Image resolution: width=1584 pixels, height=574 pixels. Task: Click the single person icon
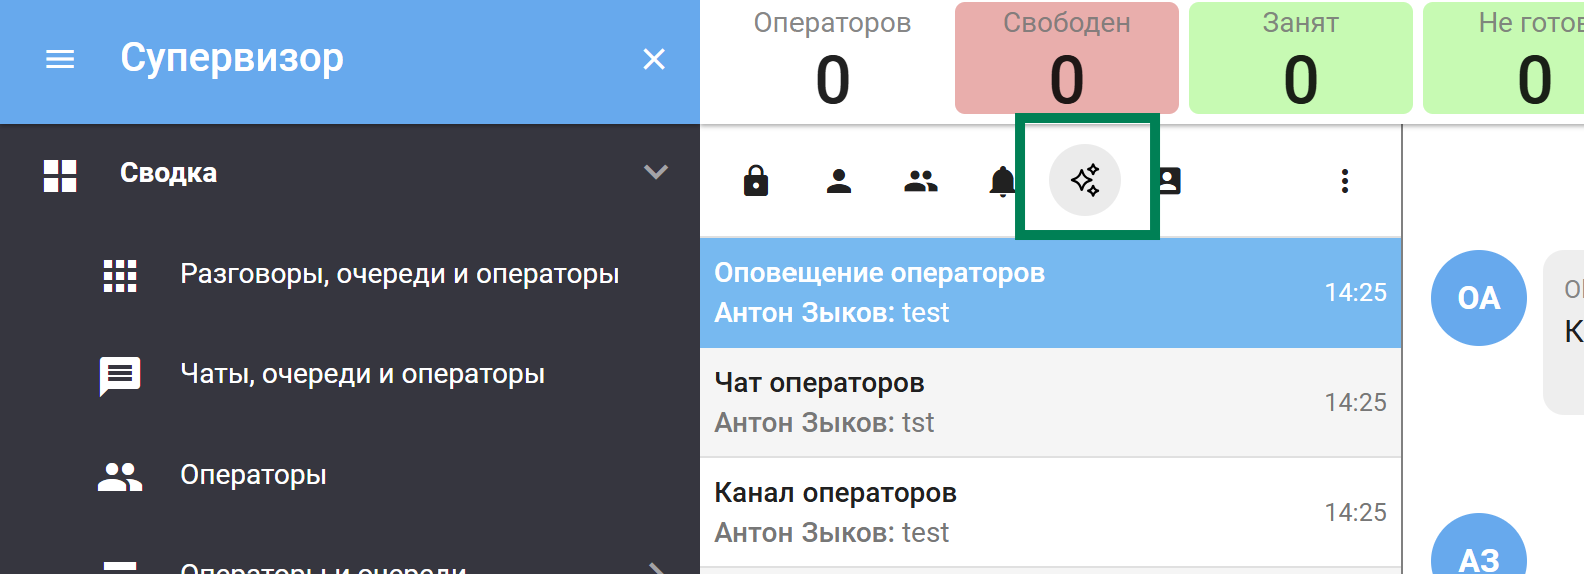pyautogui.click(x=839, y=181)
